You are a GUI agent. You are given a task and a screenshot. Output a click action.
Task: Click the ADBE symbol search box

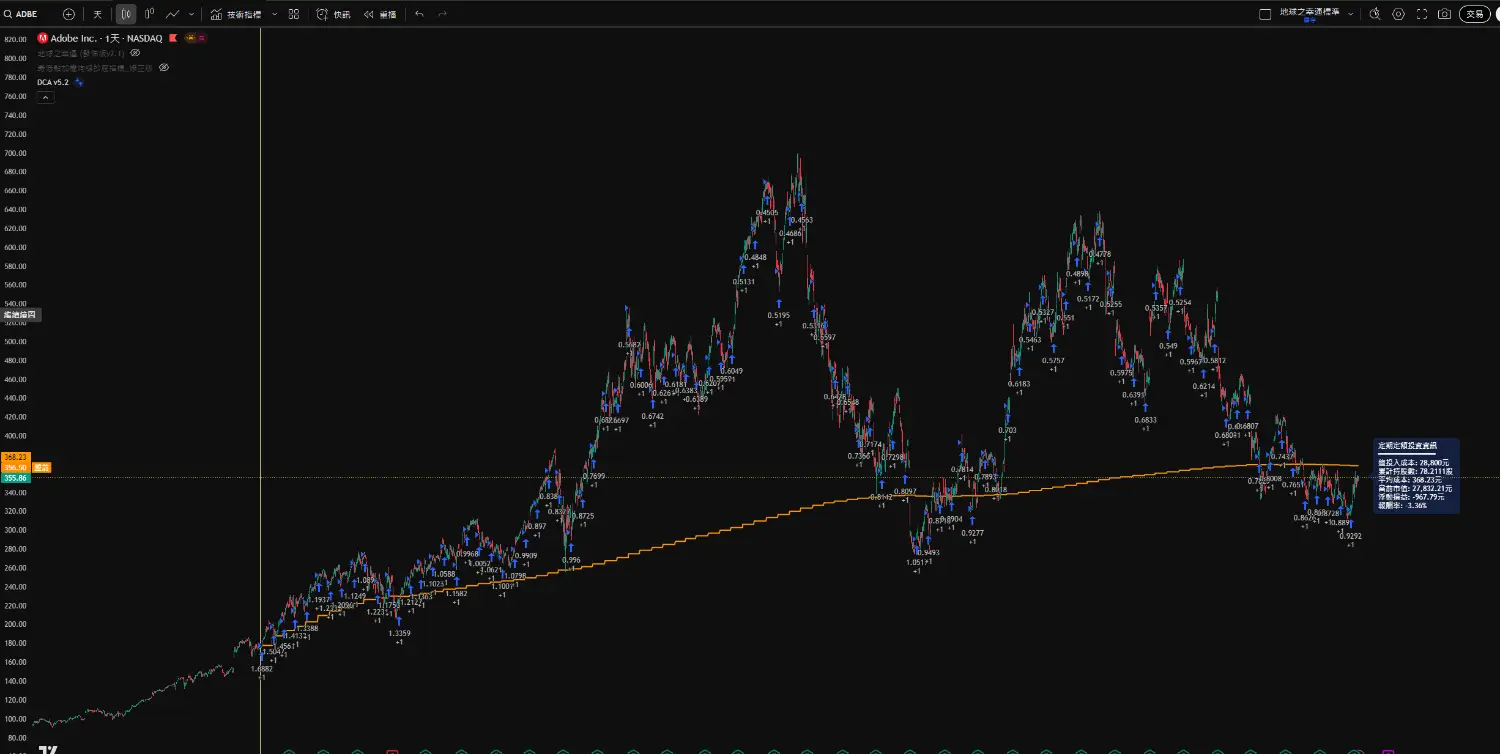coord(28,14)
